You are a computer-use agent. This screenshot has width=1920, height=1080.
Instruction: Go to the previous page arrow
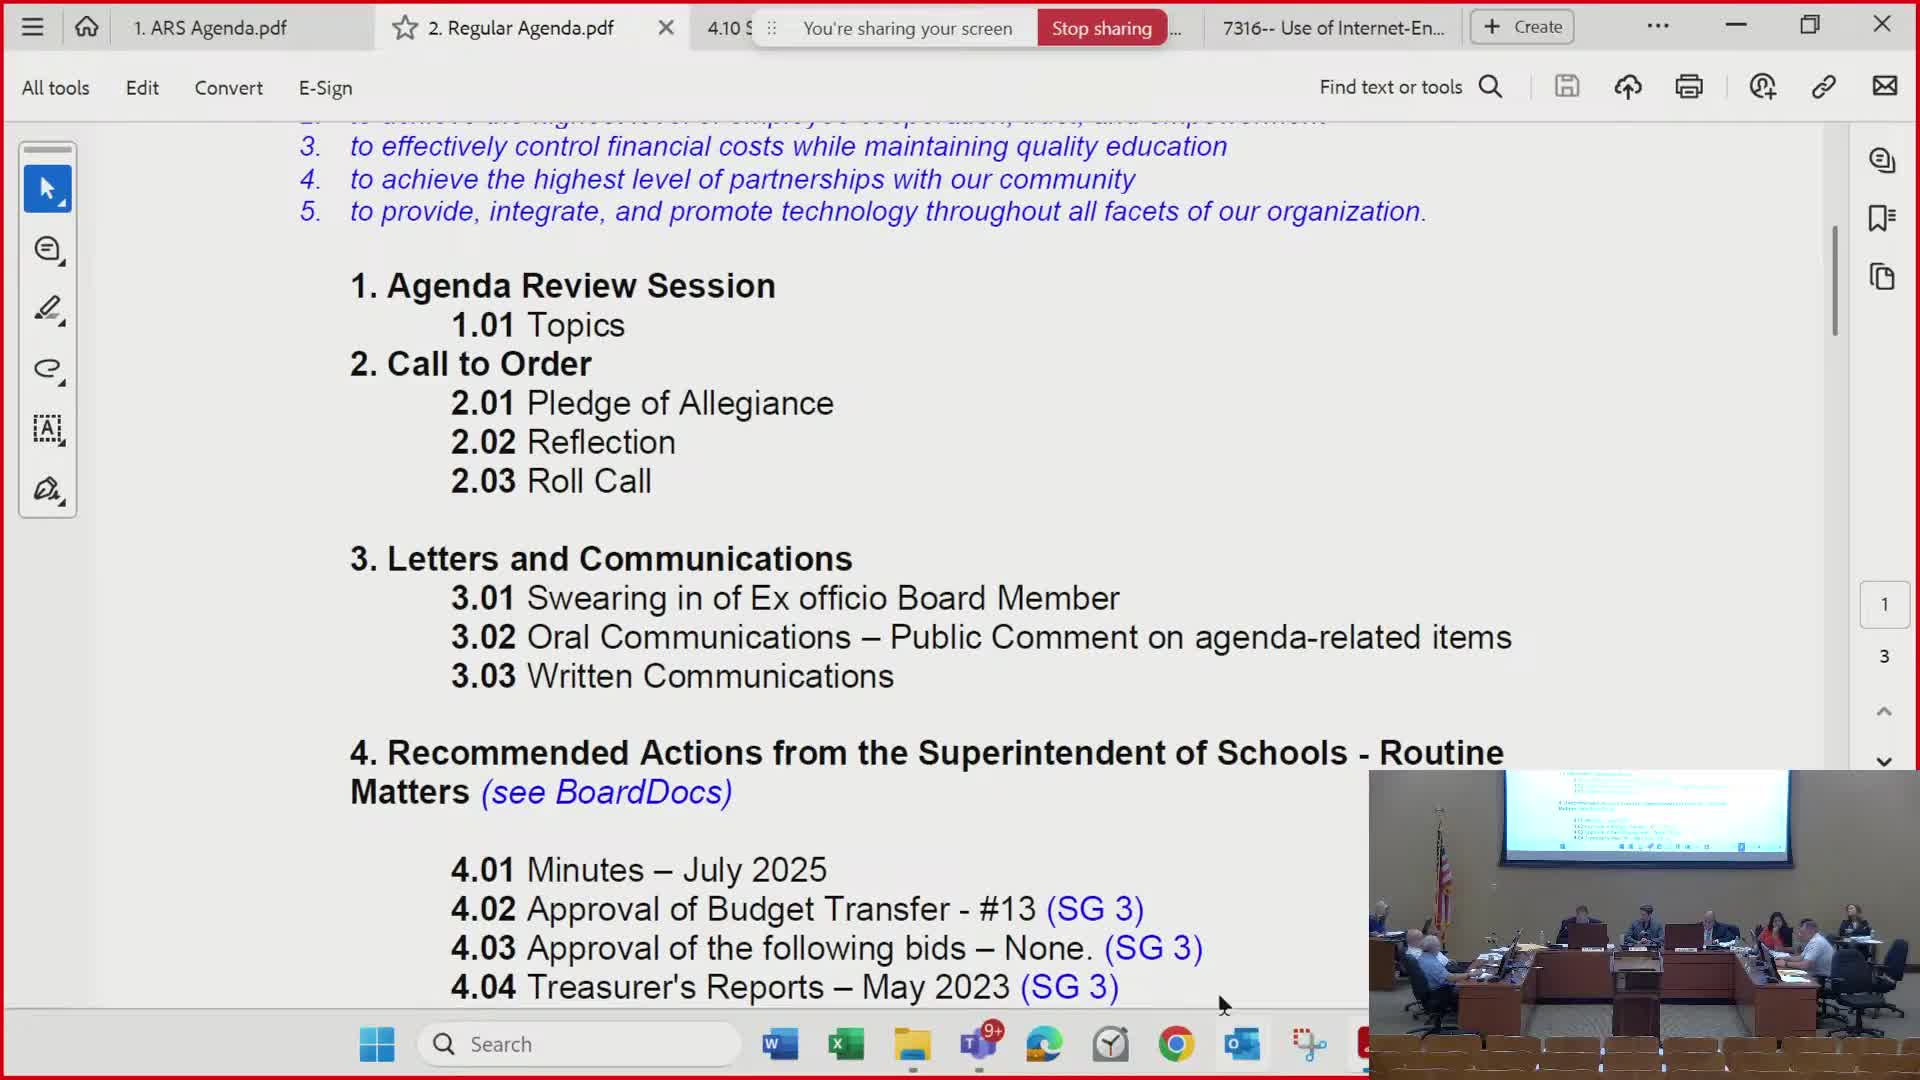pyautogui.click(x=1884, y=711)
